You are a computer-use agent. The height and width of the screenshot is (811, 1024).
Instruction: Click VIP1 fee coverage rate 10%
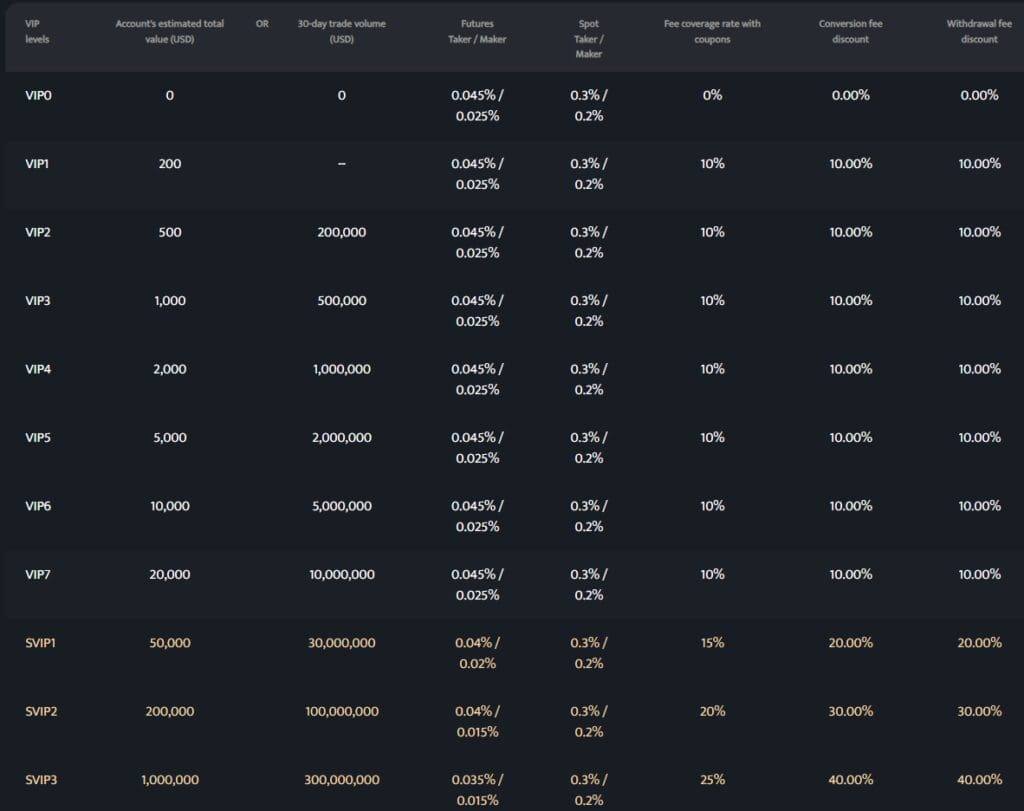coord(712,164)
